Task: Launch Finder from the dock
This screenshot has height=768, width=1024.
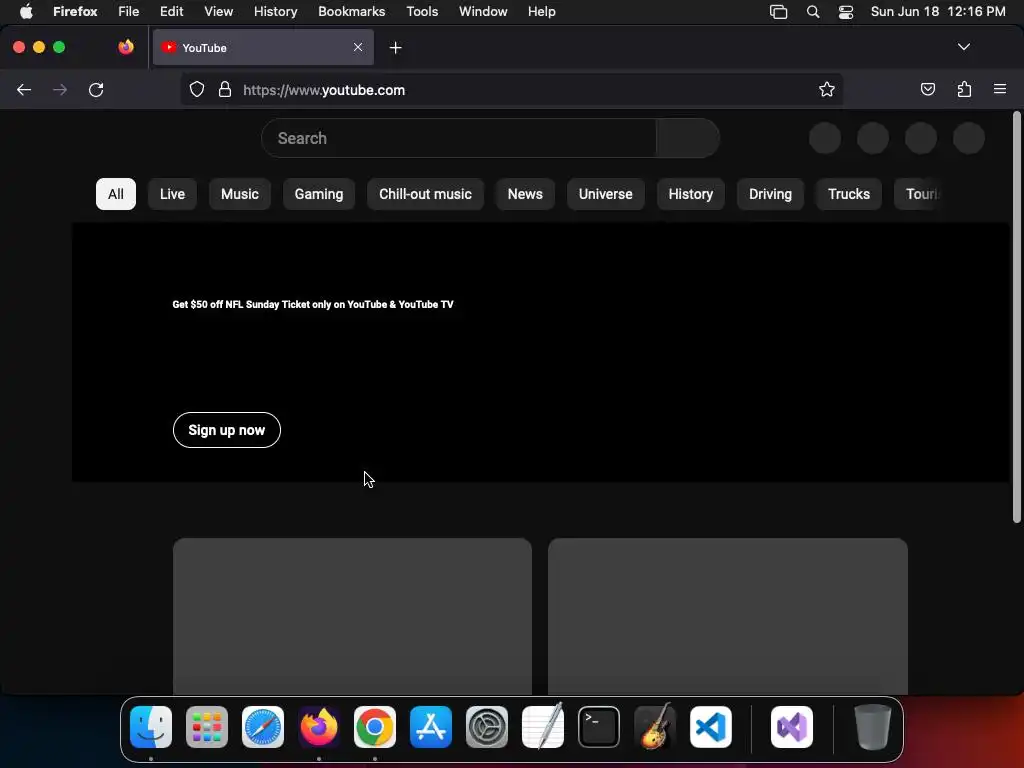Action: 151,727
